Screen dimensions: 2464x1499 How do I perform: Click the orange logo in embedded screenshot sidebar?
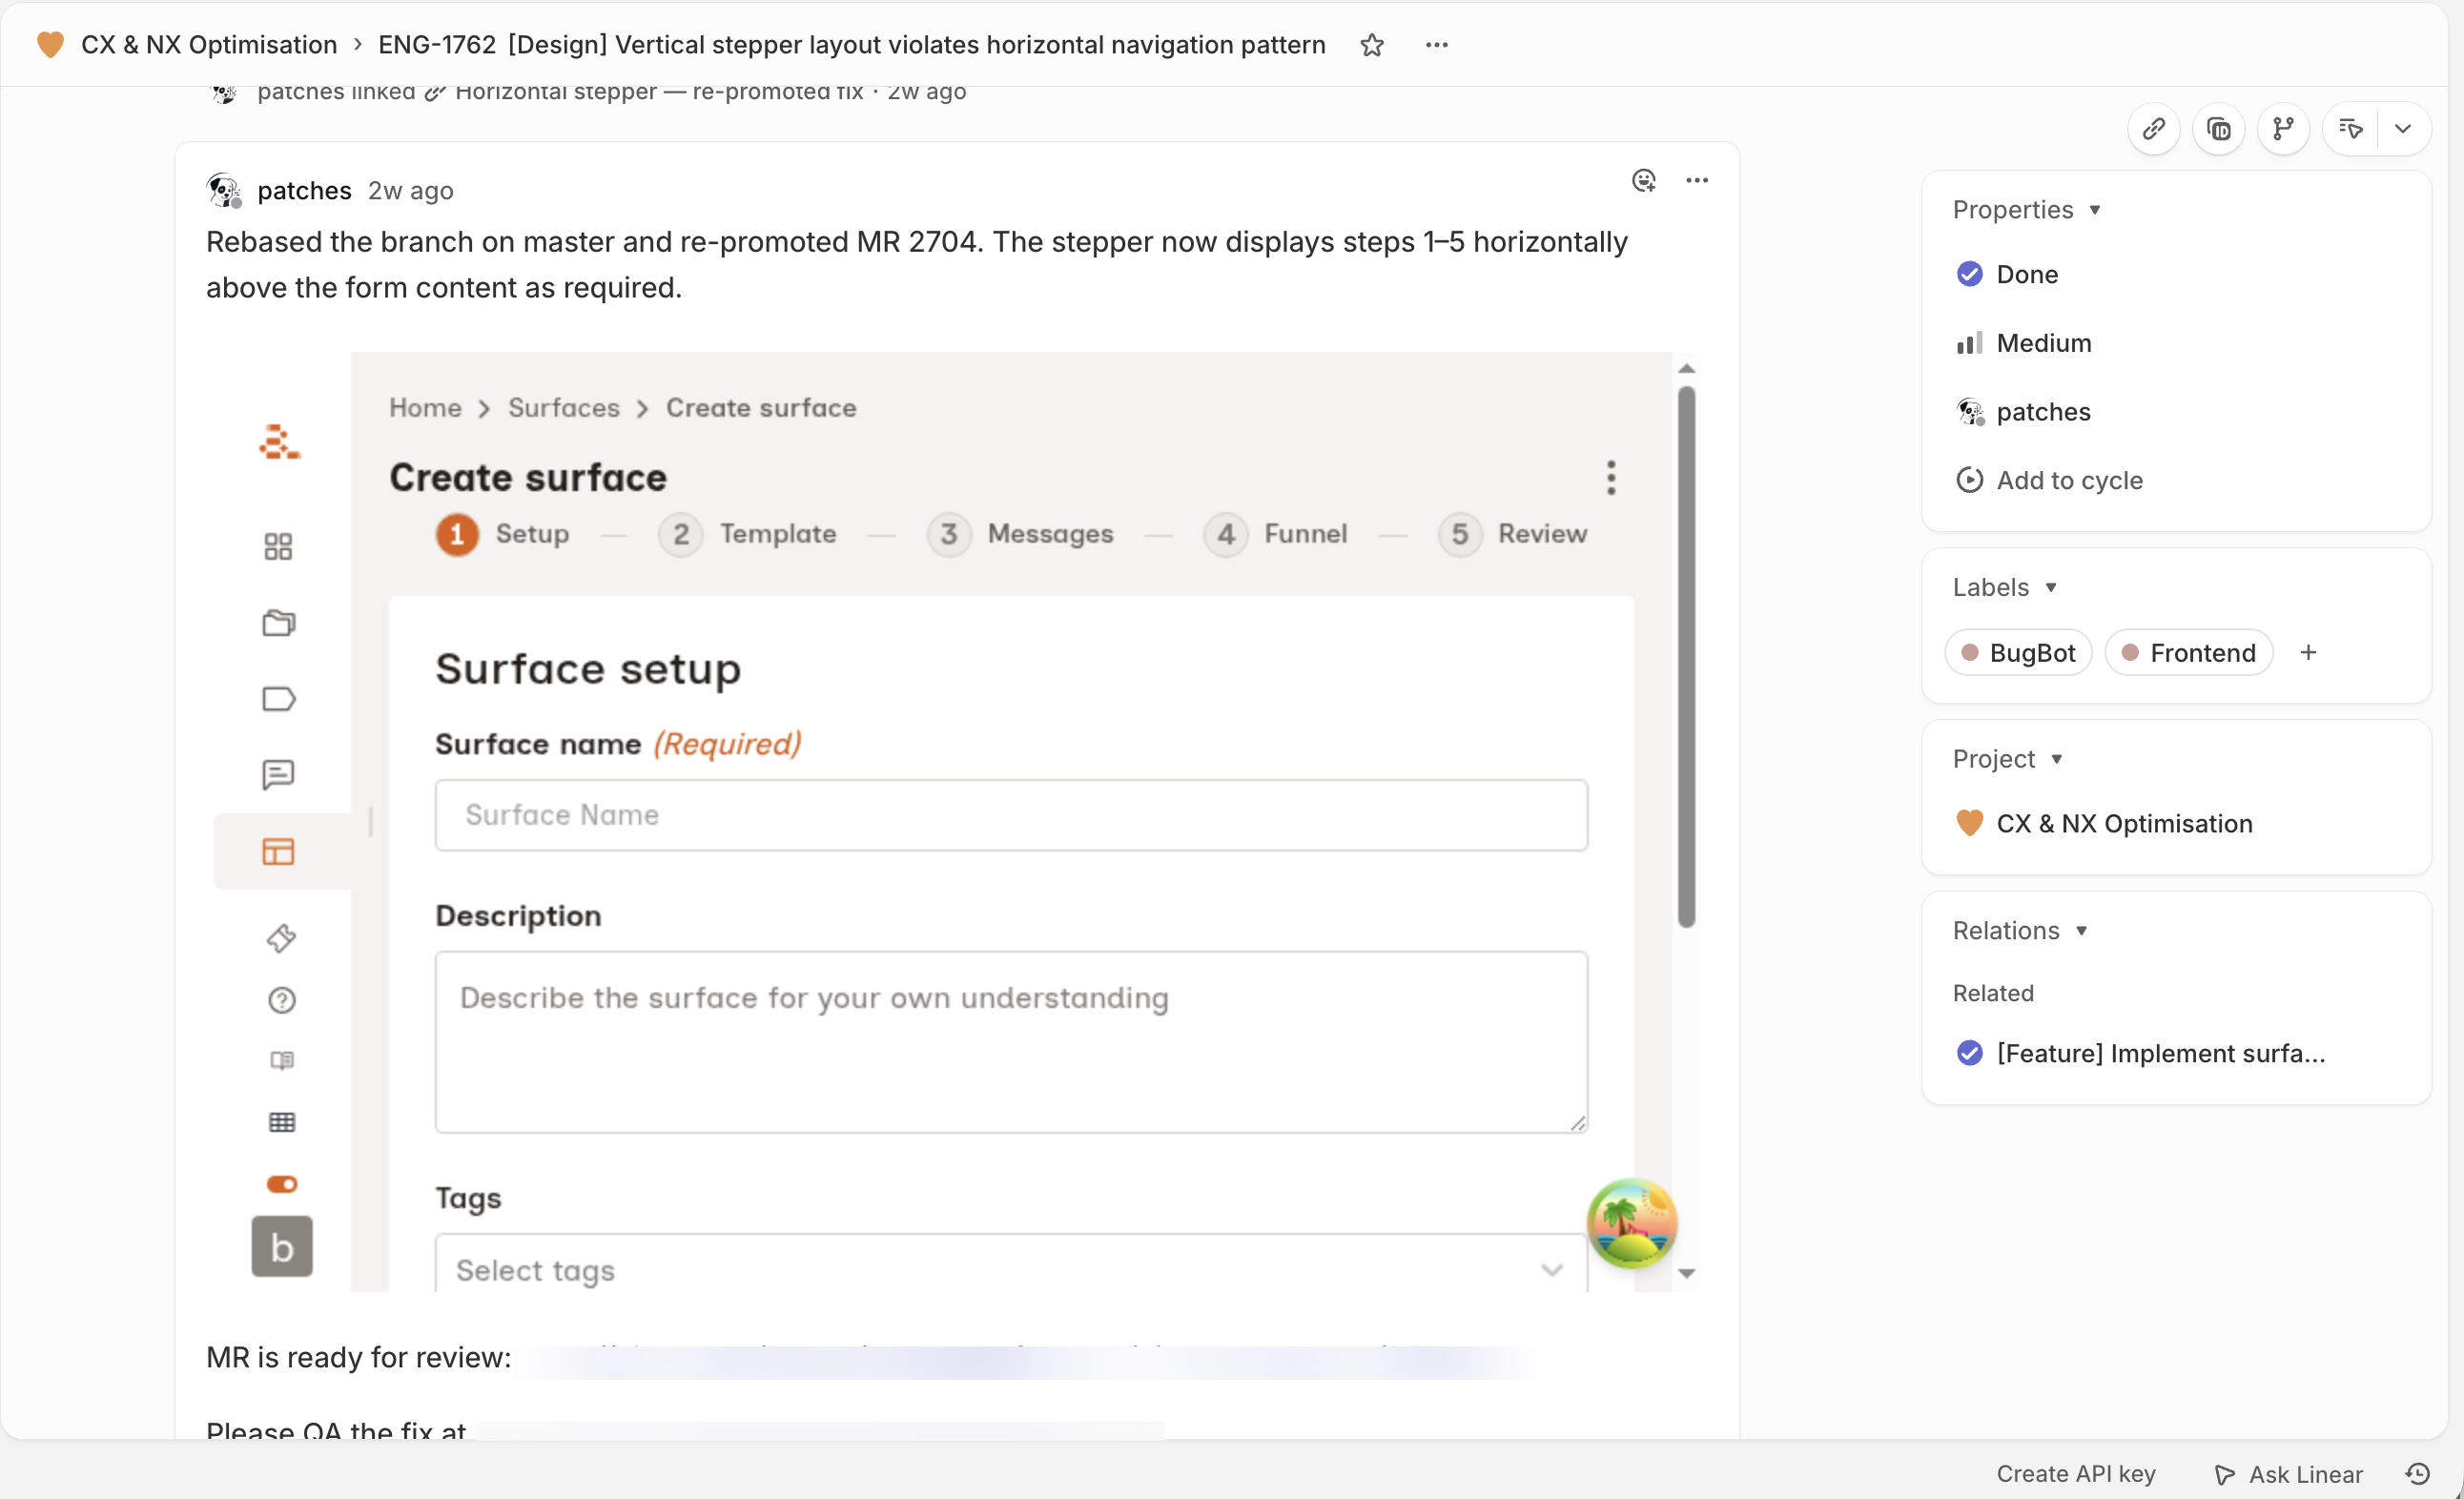(x=279, y=442)
